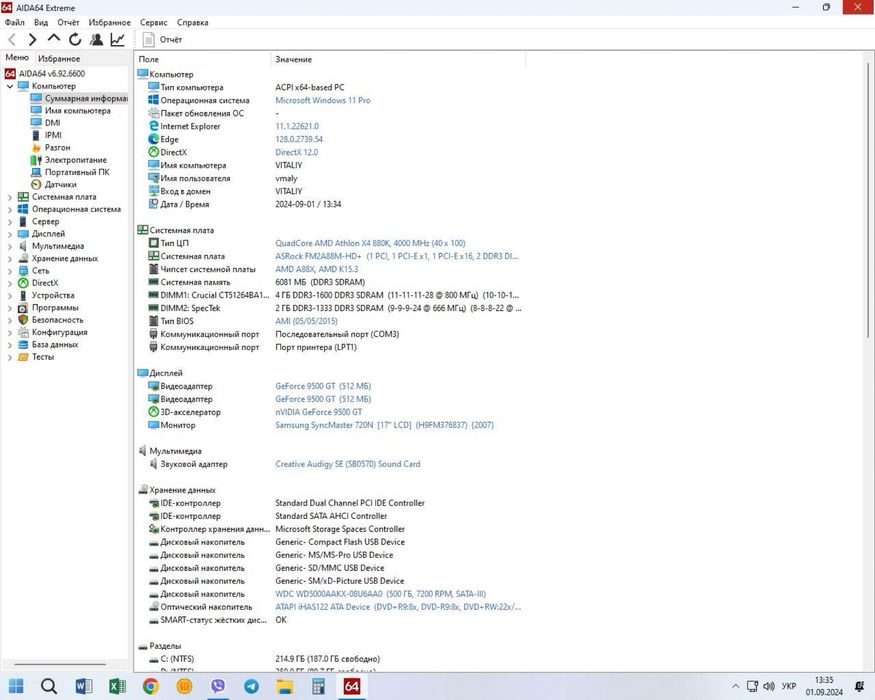Click the Устройства tree icon
Screen dimensions: 875x700
[x=23, y=295]
